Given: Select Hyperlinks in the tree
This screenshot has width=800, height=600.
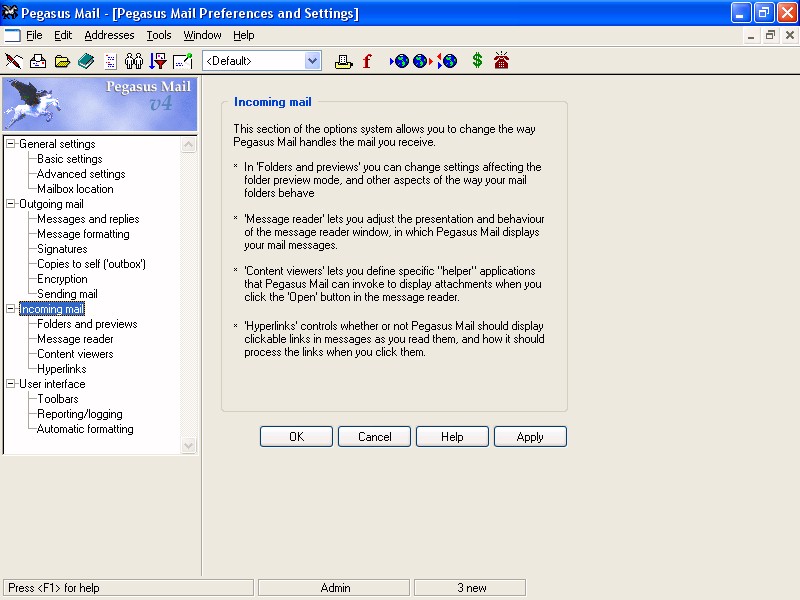Looking at the screenshot, I should click(x=62, y=369).
